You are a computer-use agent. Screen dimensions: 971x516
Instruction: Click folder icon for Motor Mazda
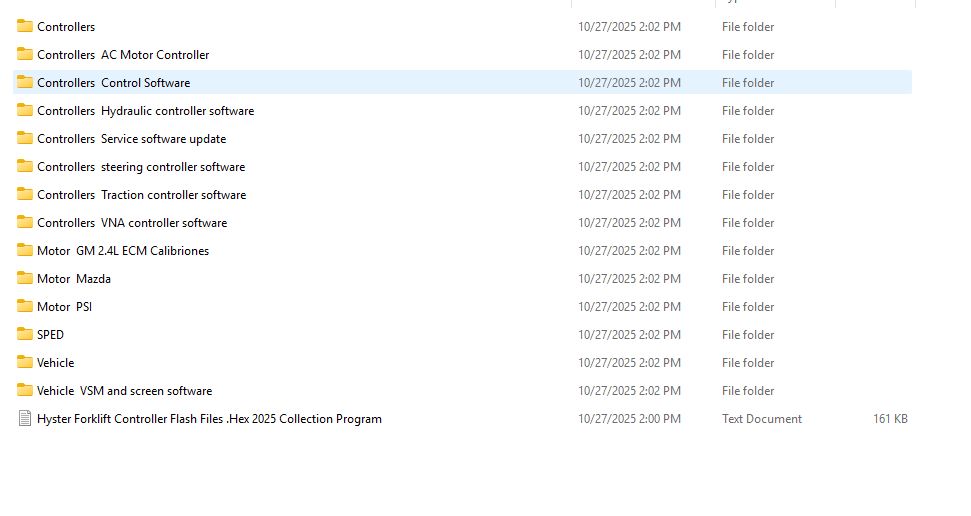tap(25, 278)
